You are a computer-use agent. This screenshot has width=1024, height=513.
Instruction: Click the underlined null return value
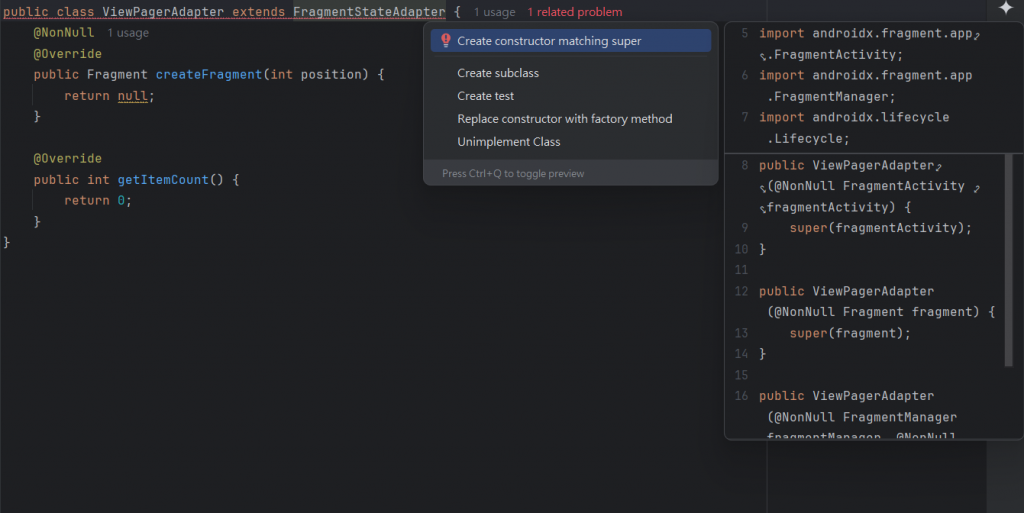[x=133, y=96]
